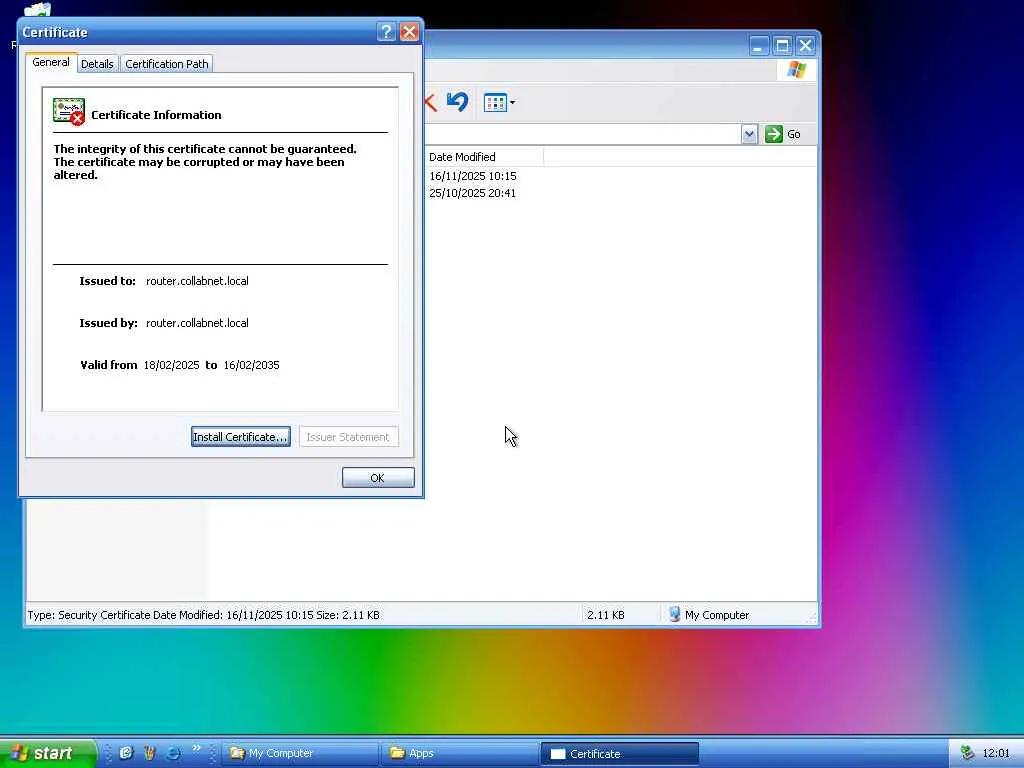
Task: Minimize the Explorer window
Action: click(x=759, y=46)
